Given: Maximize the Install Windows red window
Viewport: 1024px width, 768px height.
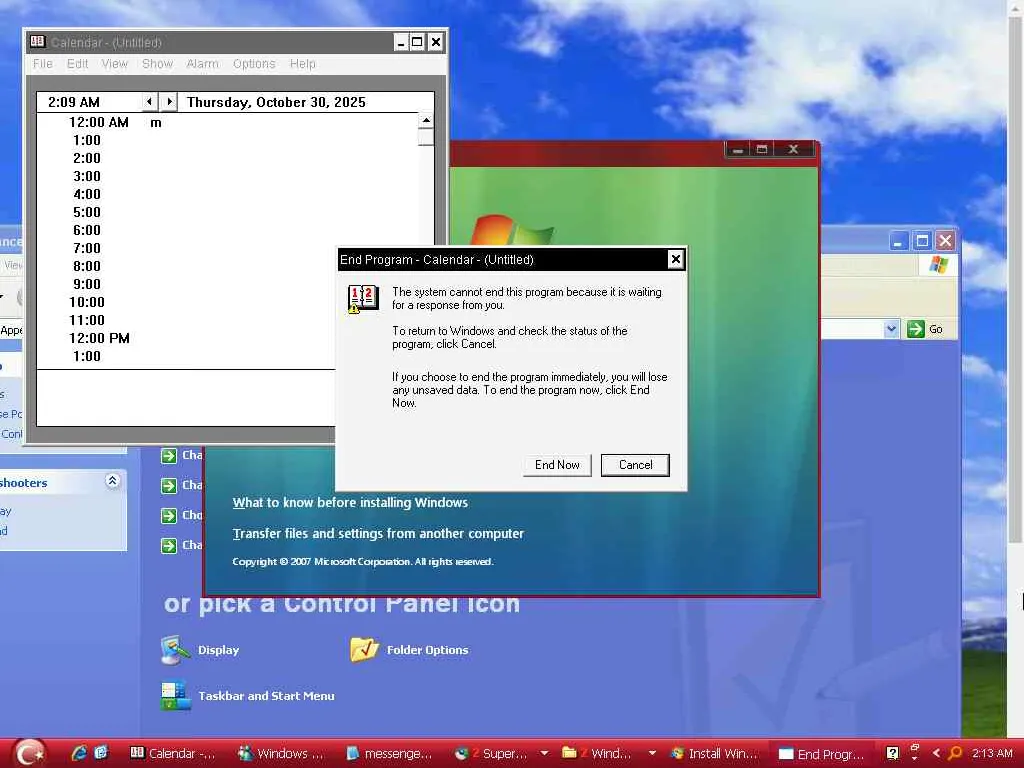Looking at the screenshot, I should (761, 150).
